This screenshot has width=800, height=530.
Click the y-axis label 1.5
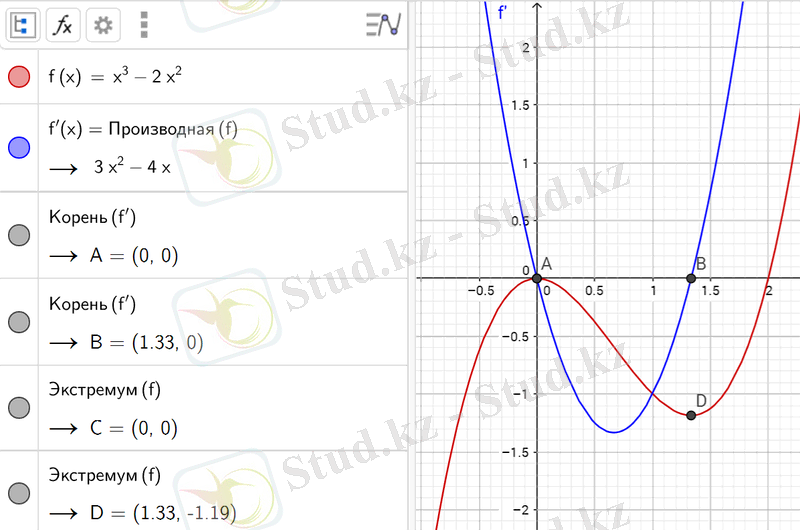(520, 105)
